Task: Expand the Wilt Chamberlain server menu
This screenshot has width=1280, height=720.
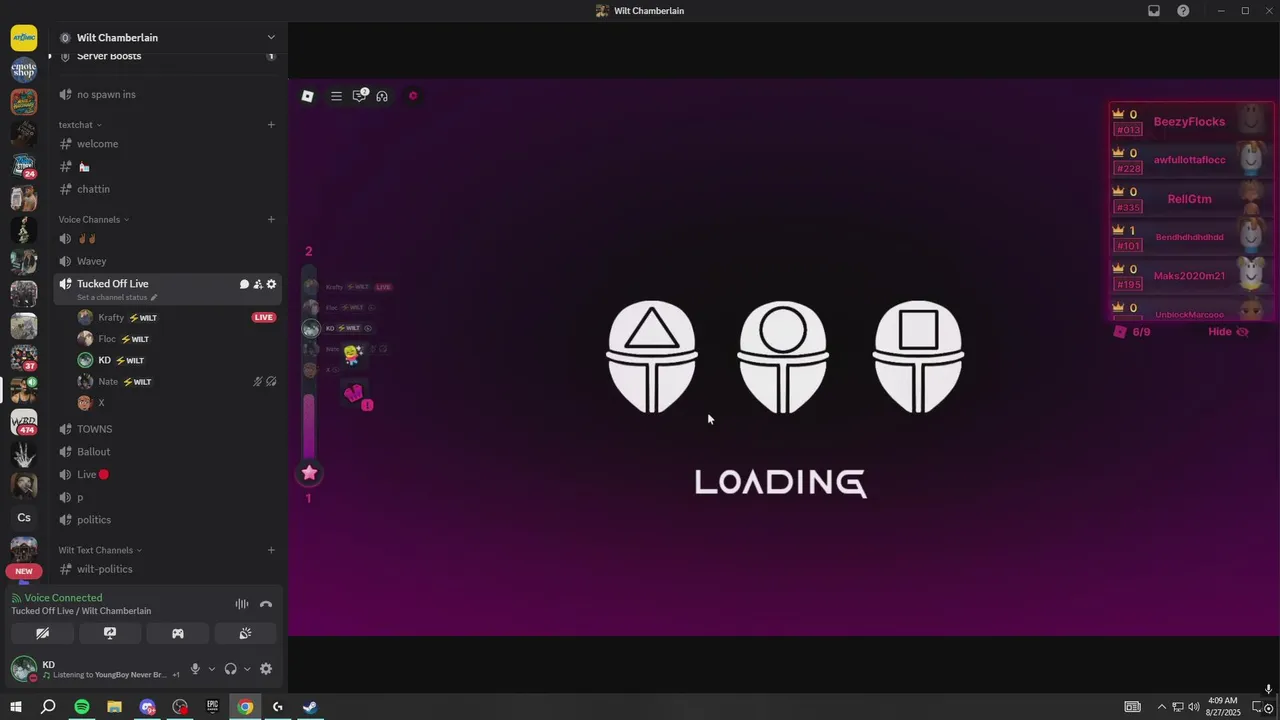Action: coord(271,38)
